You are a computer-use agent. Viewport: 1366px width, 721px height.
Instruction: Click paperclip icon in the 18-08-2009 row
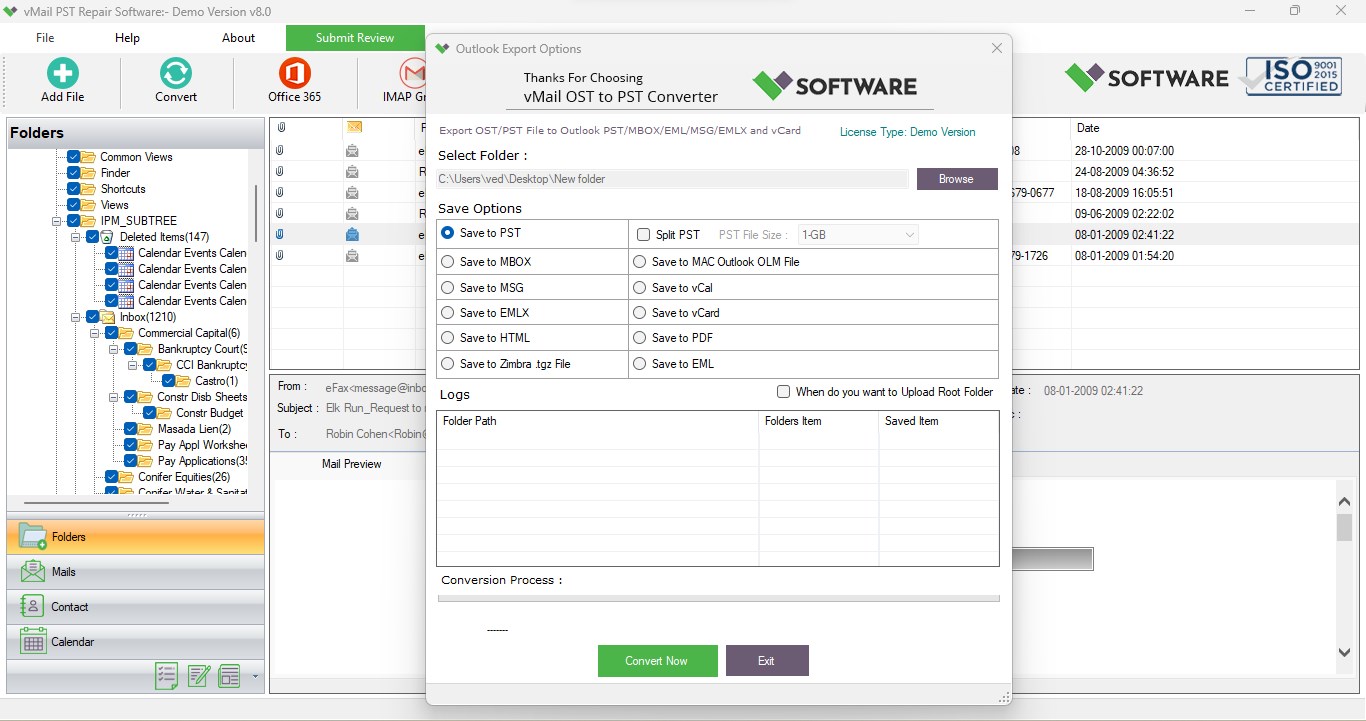[280, 193]
